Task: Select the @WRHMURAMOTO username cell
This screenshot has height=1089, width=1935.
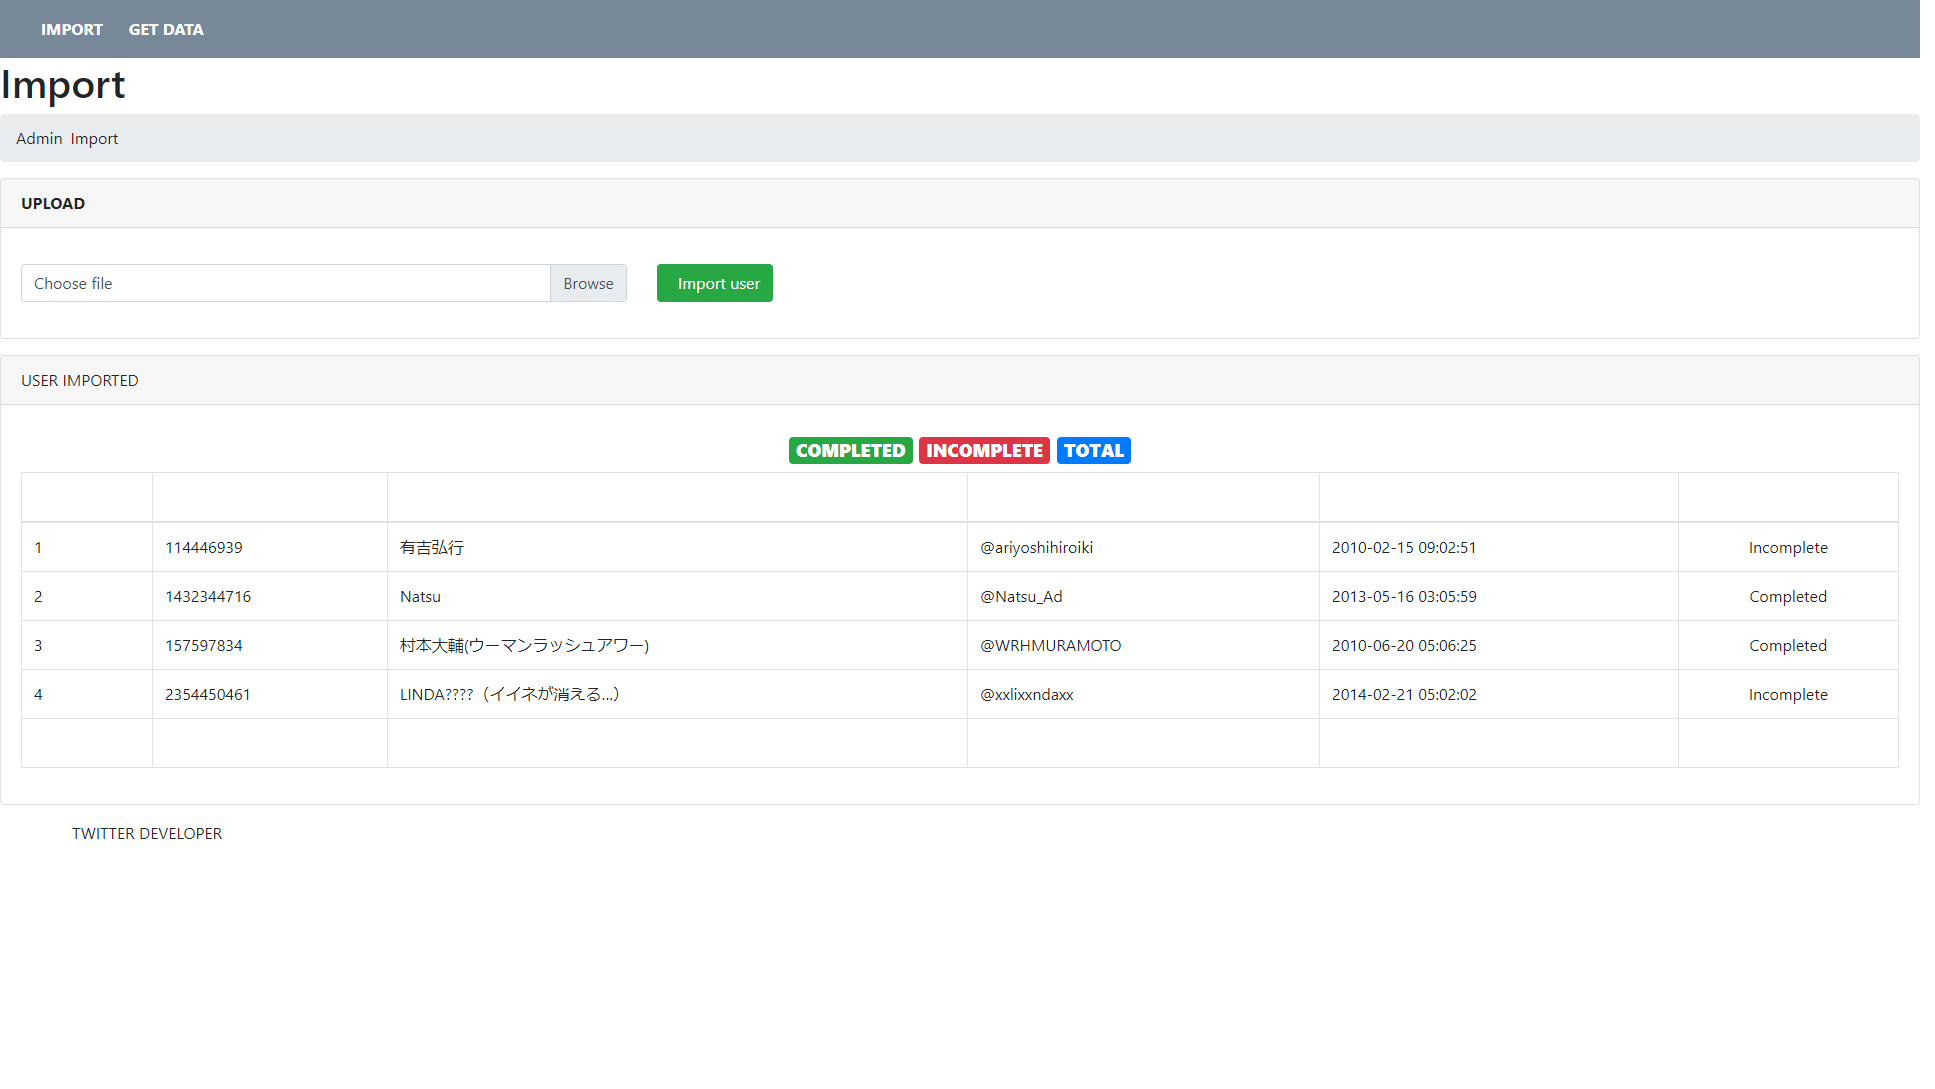Action: coord(1050,645)
